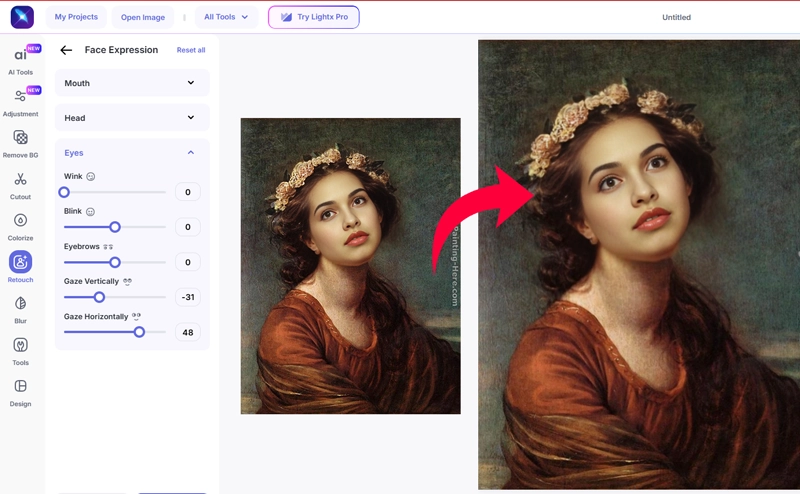Click Try Lightx Pro button
The width and height of the screenshot is (800, 494).
click(x=314, y=17)
